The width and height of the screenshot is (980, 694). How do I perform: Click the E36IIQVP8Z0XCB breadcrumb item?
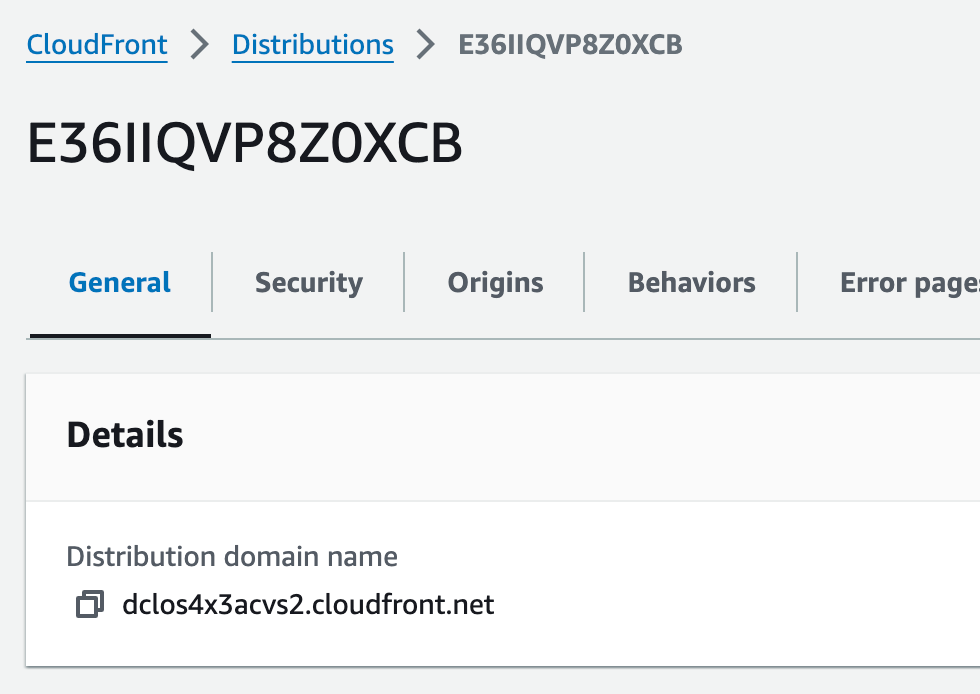coord(570,45)
